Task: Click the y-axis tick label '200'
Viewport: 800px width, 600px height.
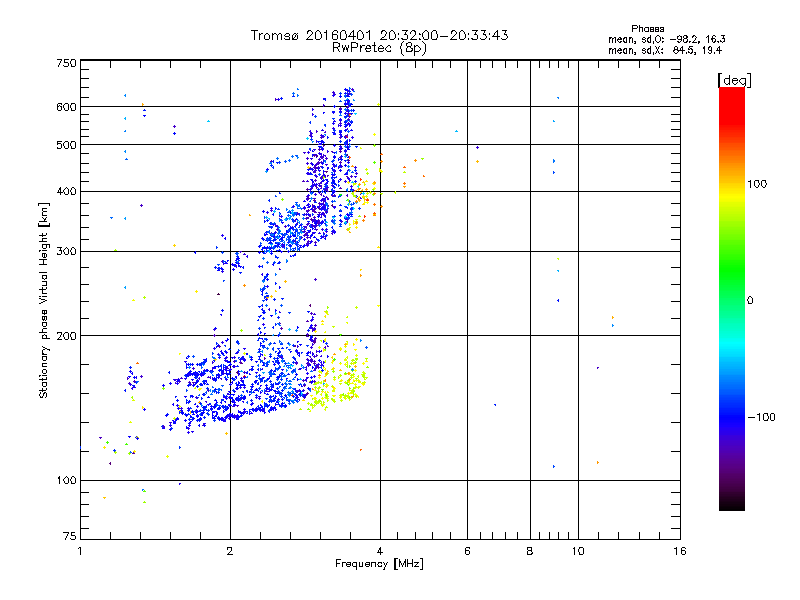Action: pos(67,336)
